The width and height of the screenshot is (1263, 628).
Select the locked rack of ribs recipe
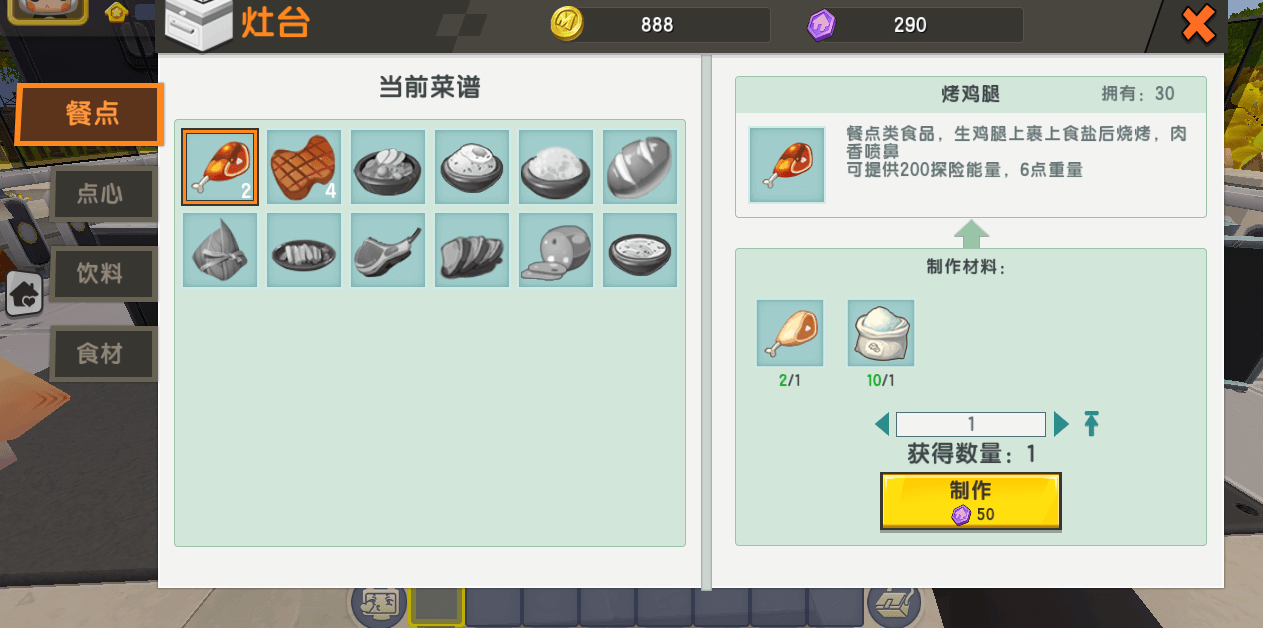tap(388, 250)
